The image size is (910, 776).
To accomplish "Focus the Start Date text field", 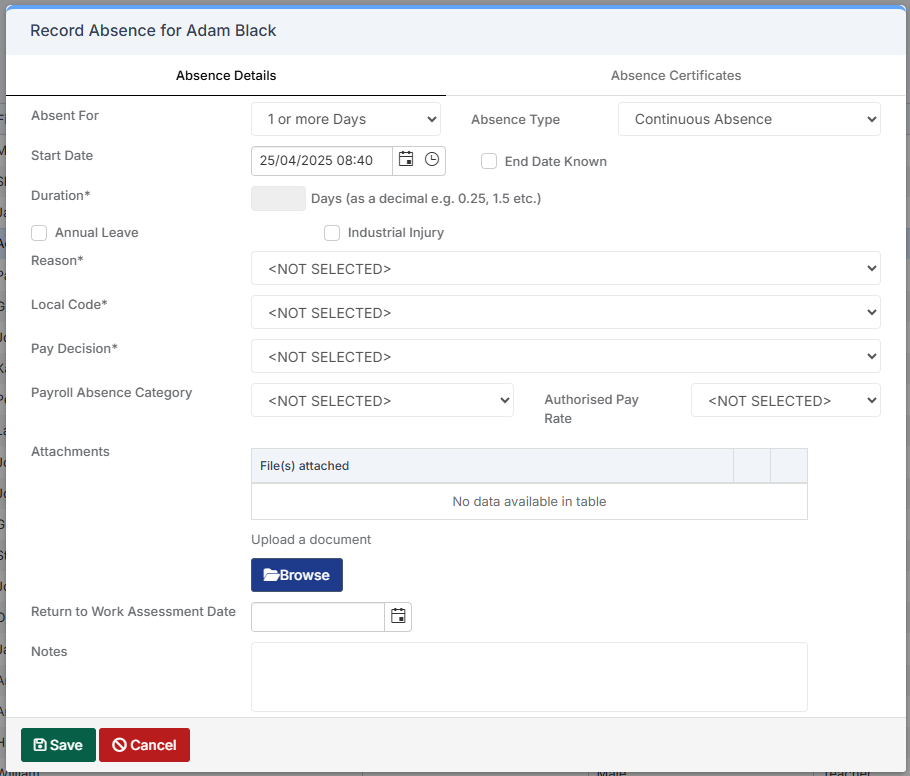I will click(x=322, y=161).
